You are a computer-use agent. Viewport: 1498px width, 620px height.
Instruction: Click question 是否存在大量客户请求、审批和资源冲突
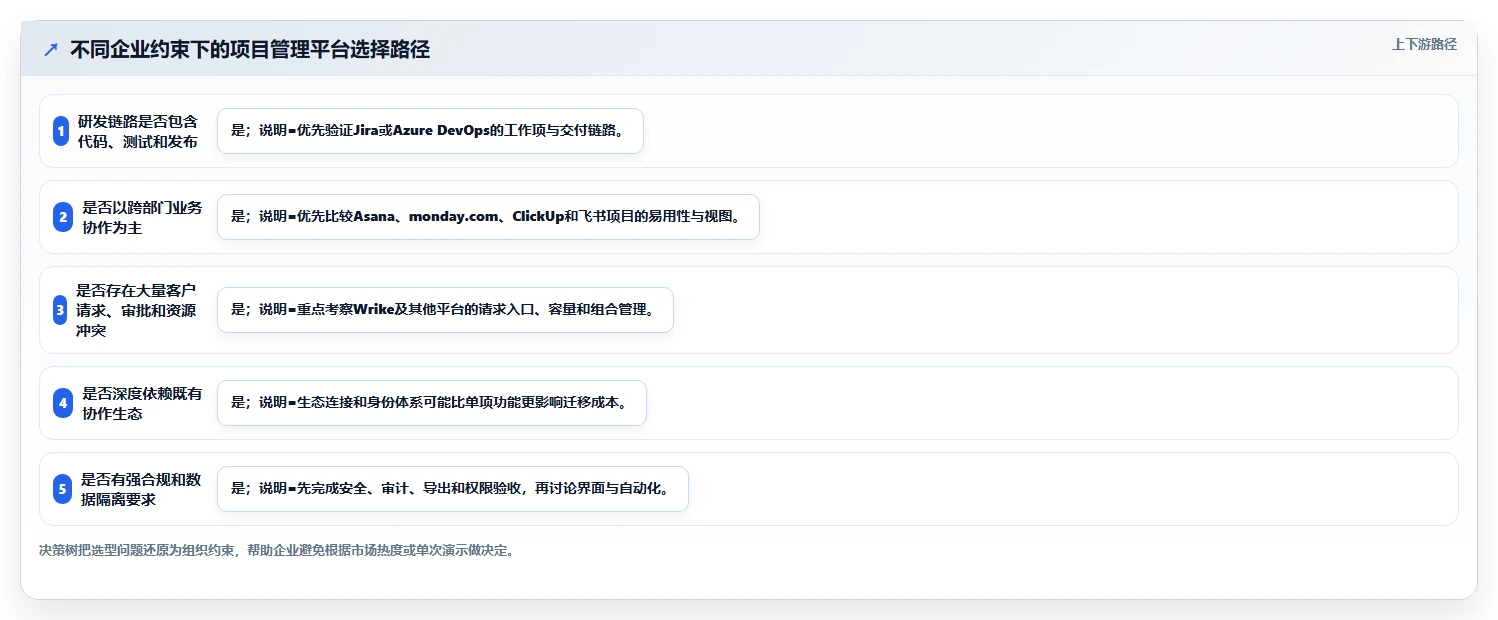[x=136, y=310]
